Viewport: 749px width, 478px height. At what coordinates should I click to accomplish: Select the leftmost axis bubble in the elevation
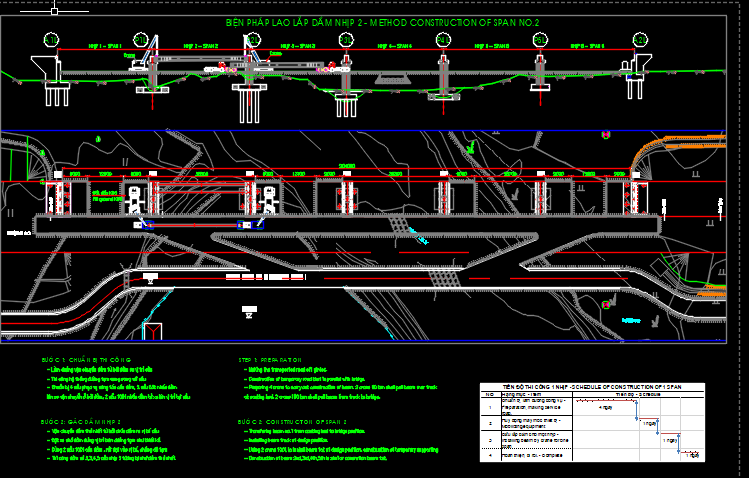click(x=52, y=40)
